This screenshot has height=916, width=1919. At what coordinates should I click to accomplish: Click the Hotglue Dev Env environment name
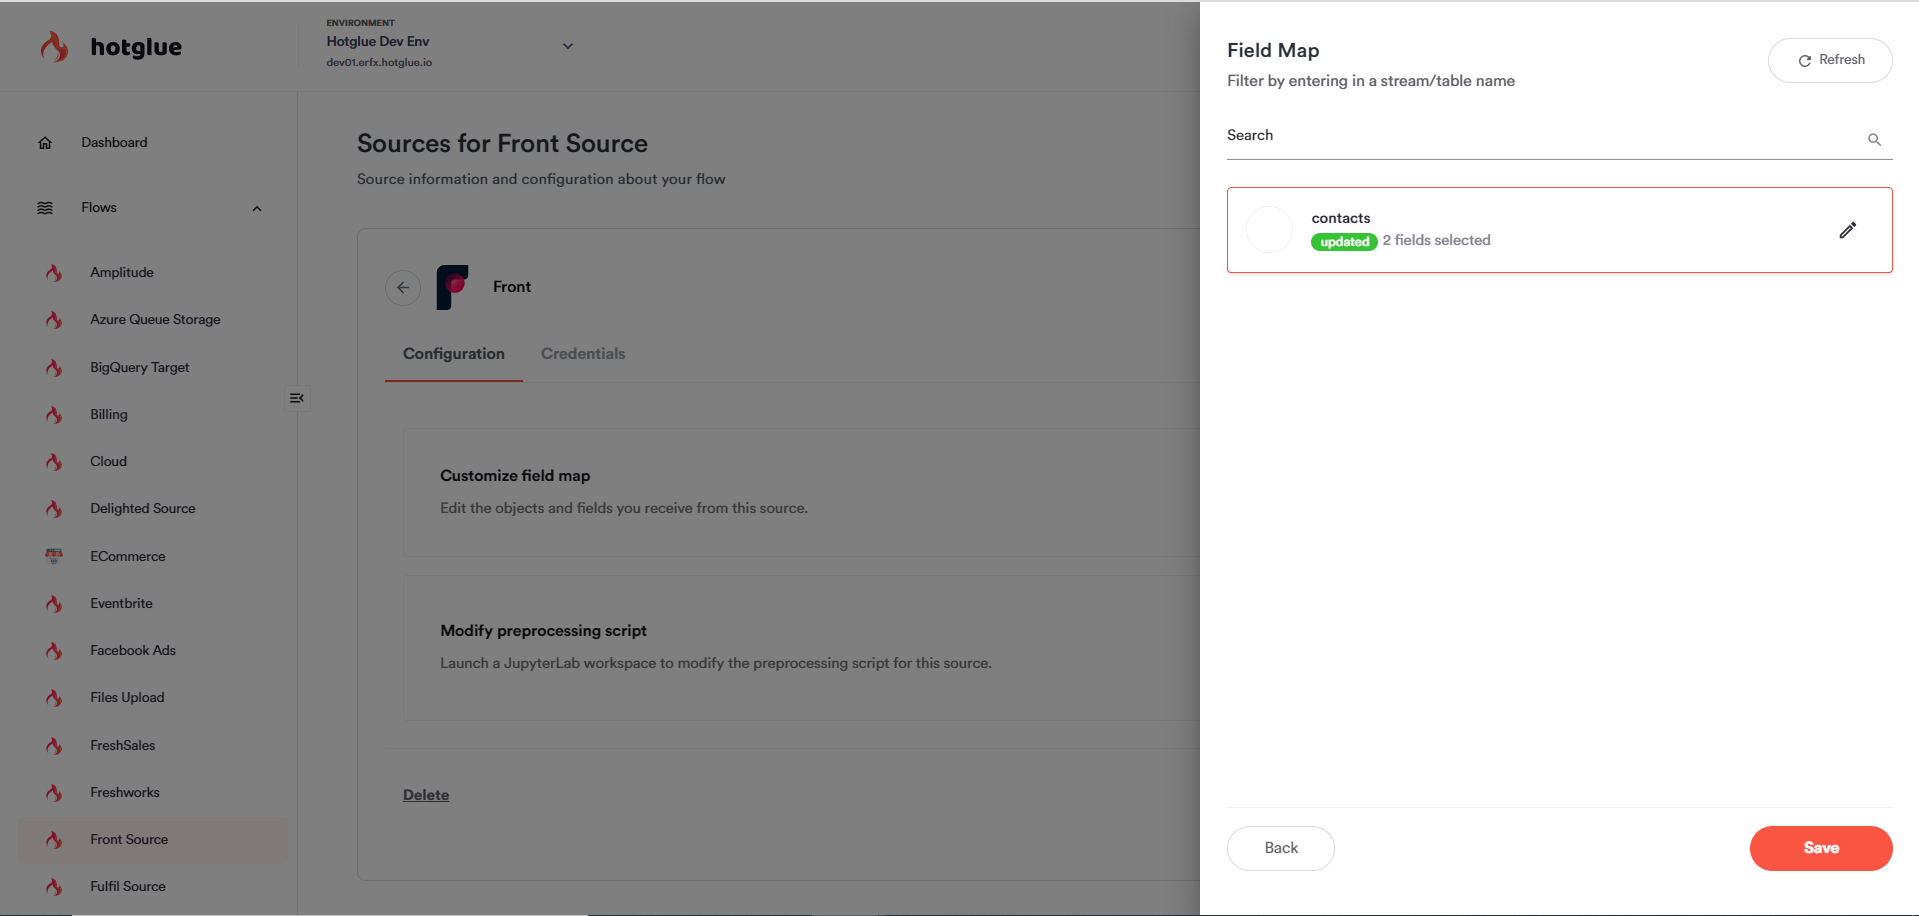[x=378, y=42]
